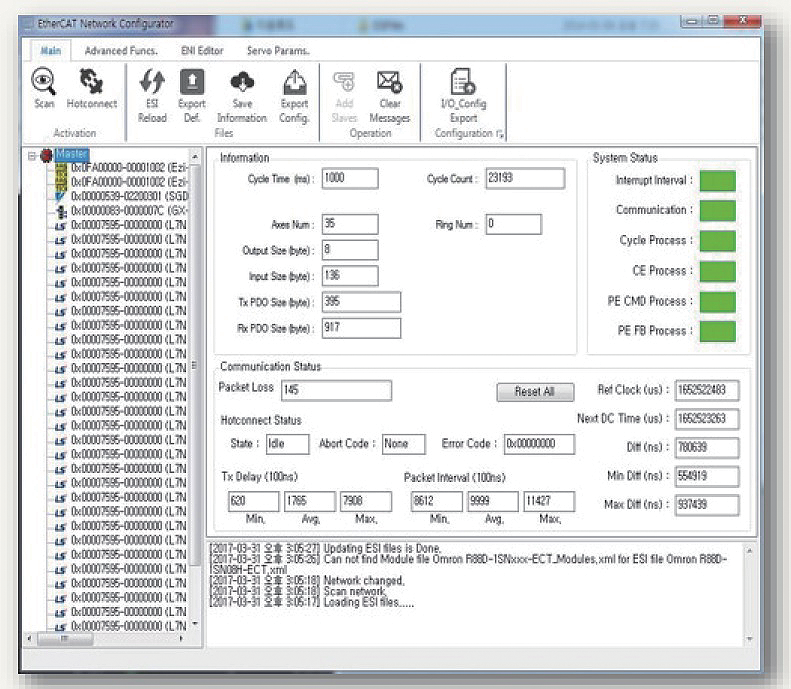The image size is (791, 689).
Task: Click the PE CMD Process status indicator
Action: [717, 302]
